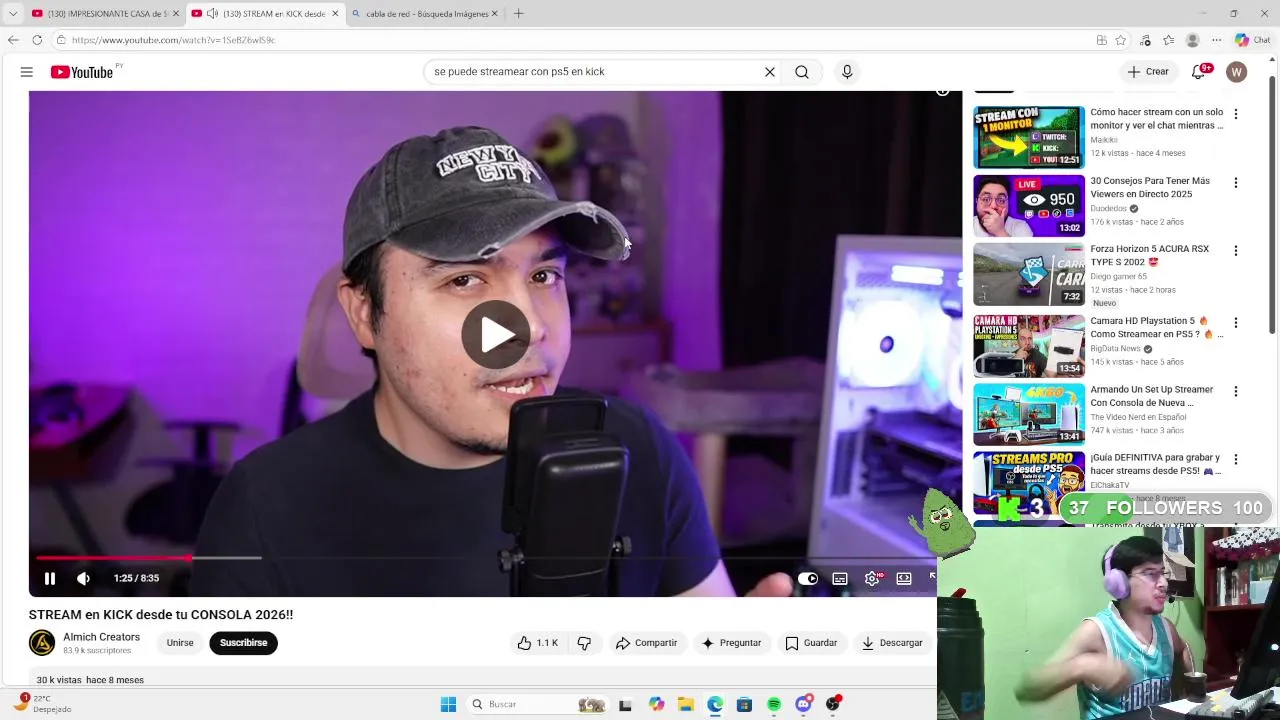Open options for Armando Un Set Up video
The width and height of the screenshot is (1280, 720).
(1236, 391)
